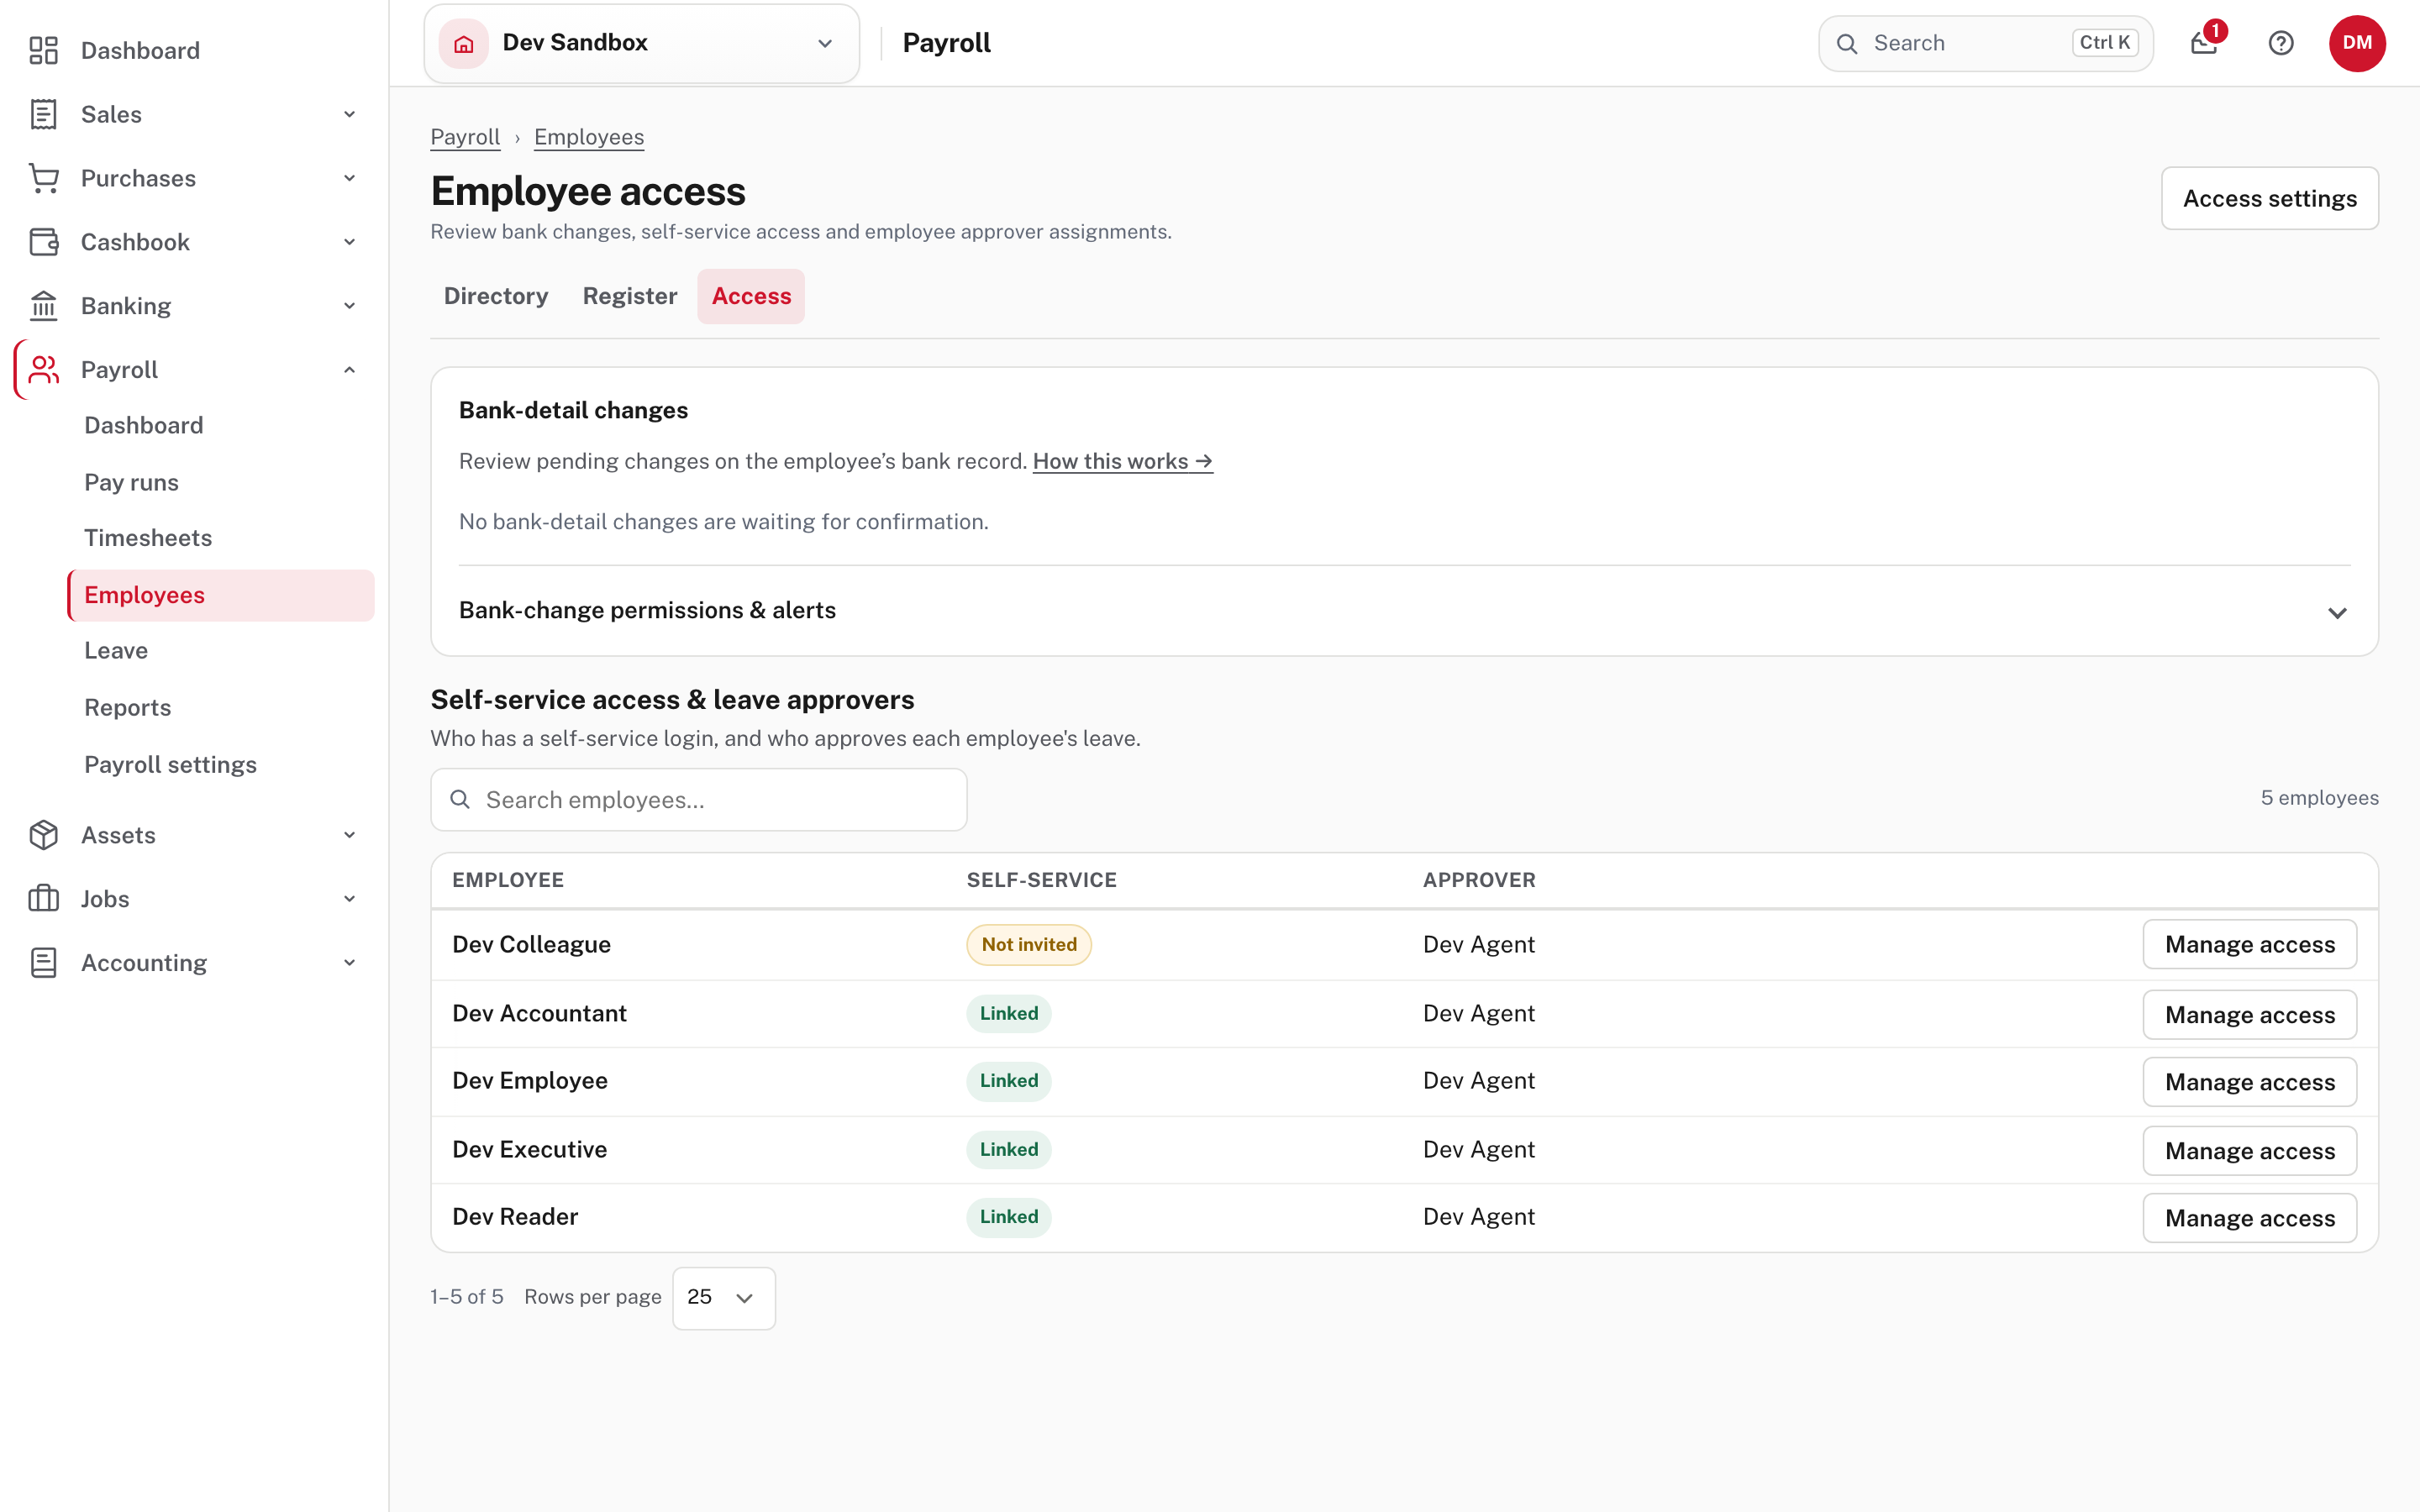
Task: Manage access for Dev Colleague
Action: (2250, 945)
